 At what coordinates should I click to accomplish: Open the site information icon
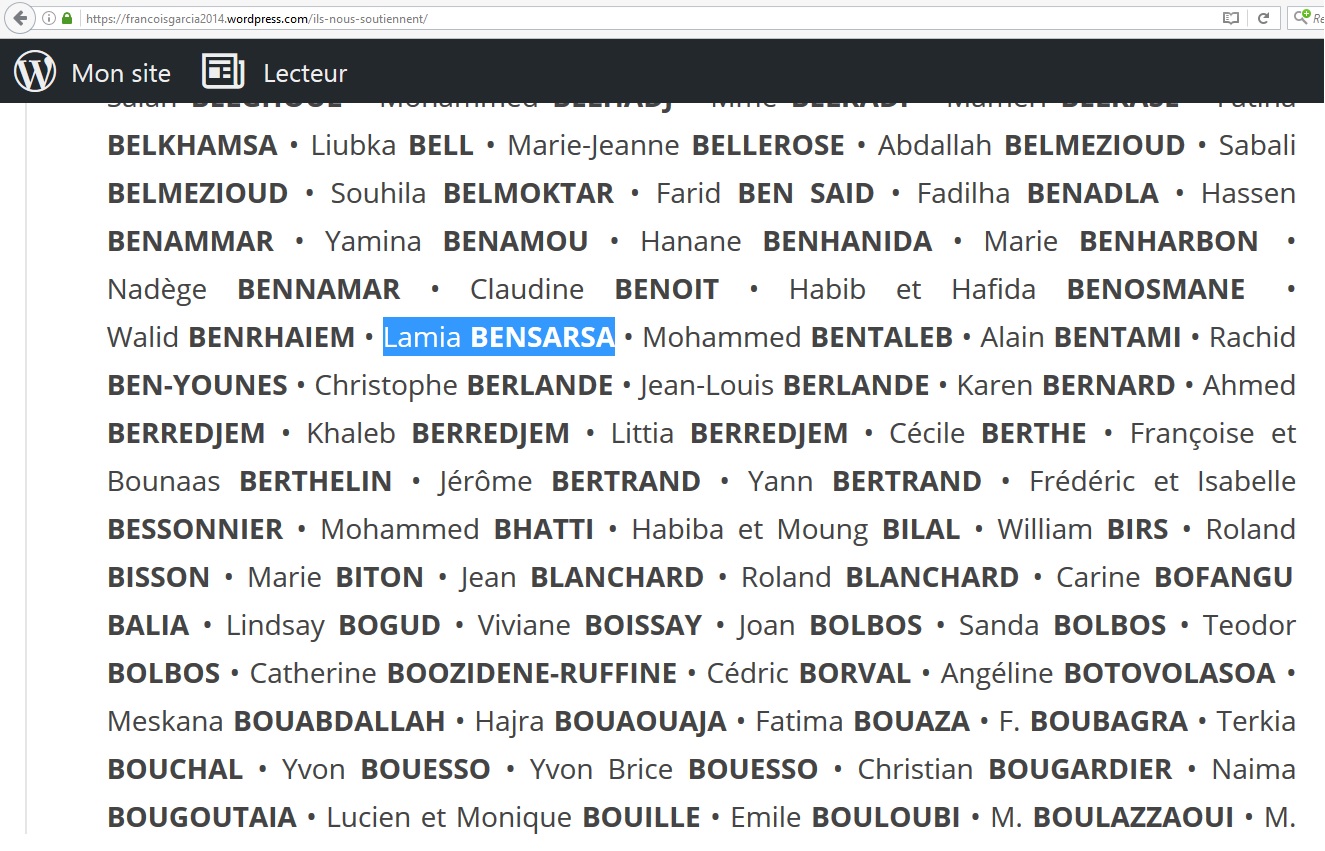(x=49, y=18)
